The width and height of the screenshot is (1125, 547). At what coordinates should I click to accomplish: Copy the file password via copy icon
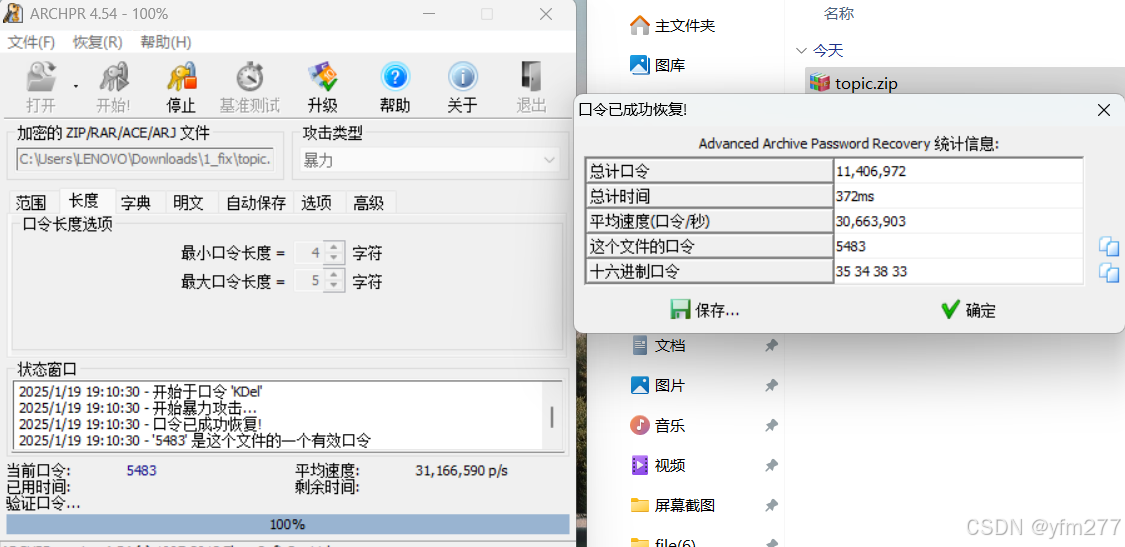click(x=1108, y=247)
